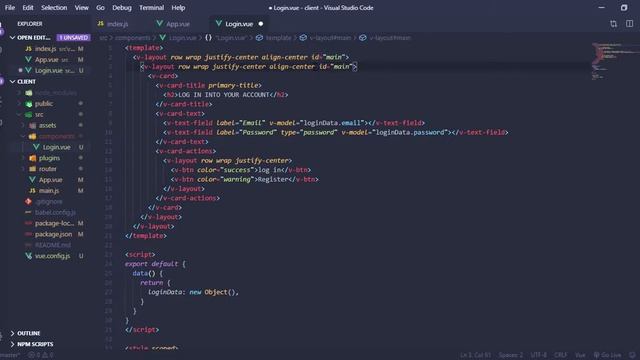640x360 pixels.
Task: Expand the node_modules folder
Action: [x=19, y=93]
